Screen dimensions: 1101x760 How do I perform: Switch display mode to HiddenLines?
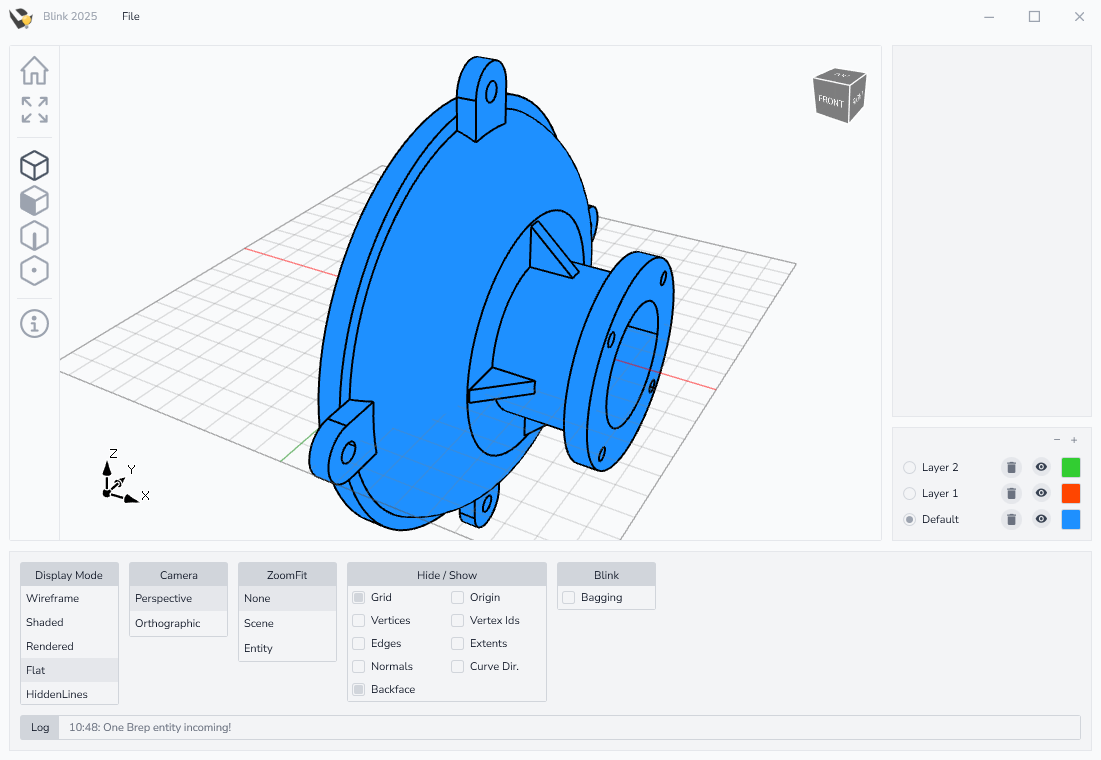(x=57, y=694)
